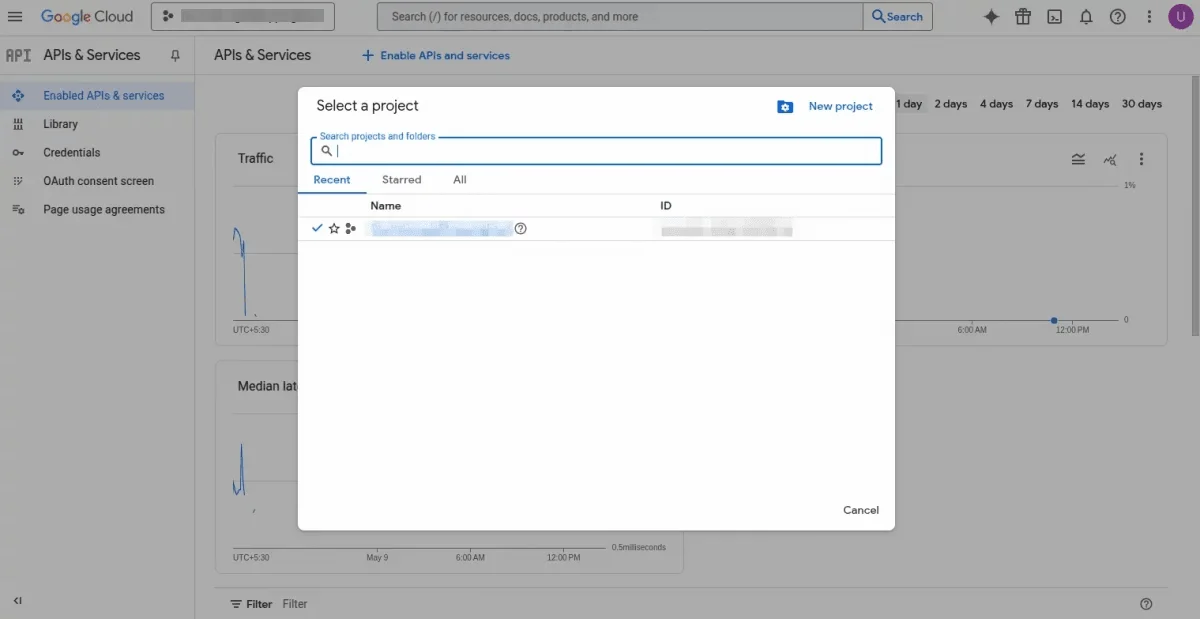Viewport: 1200px width, 619px height.
Task: Open the help question-mark icon
Action: coord(1118,16)
